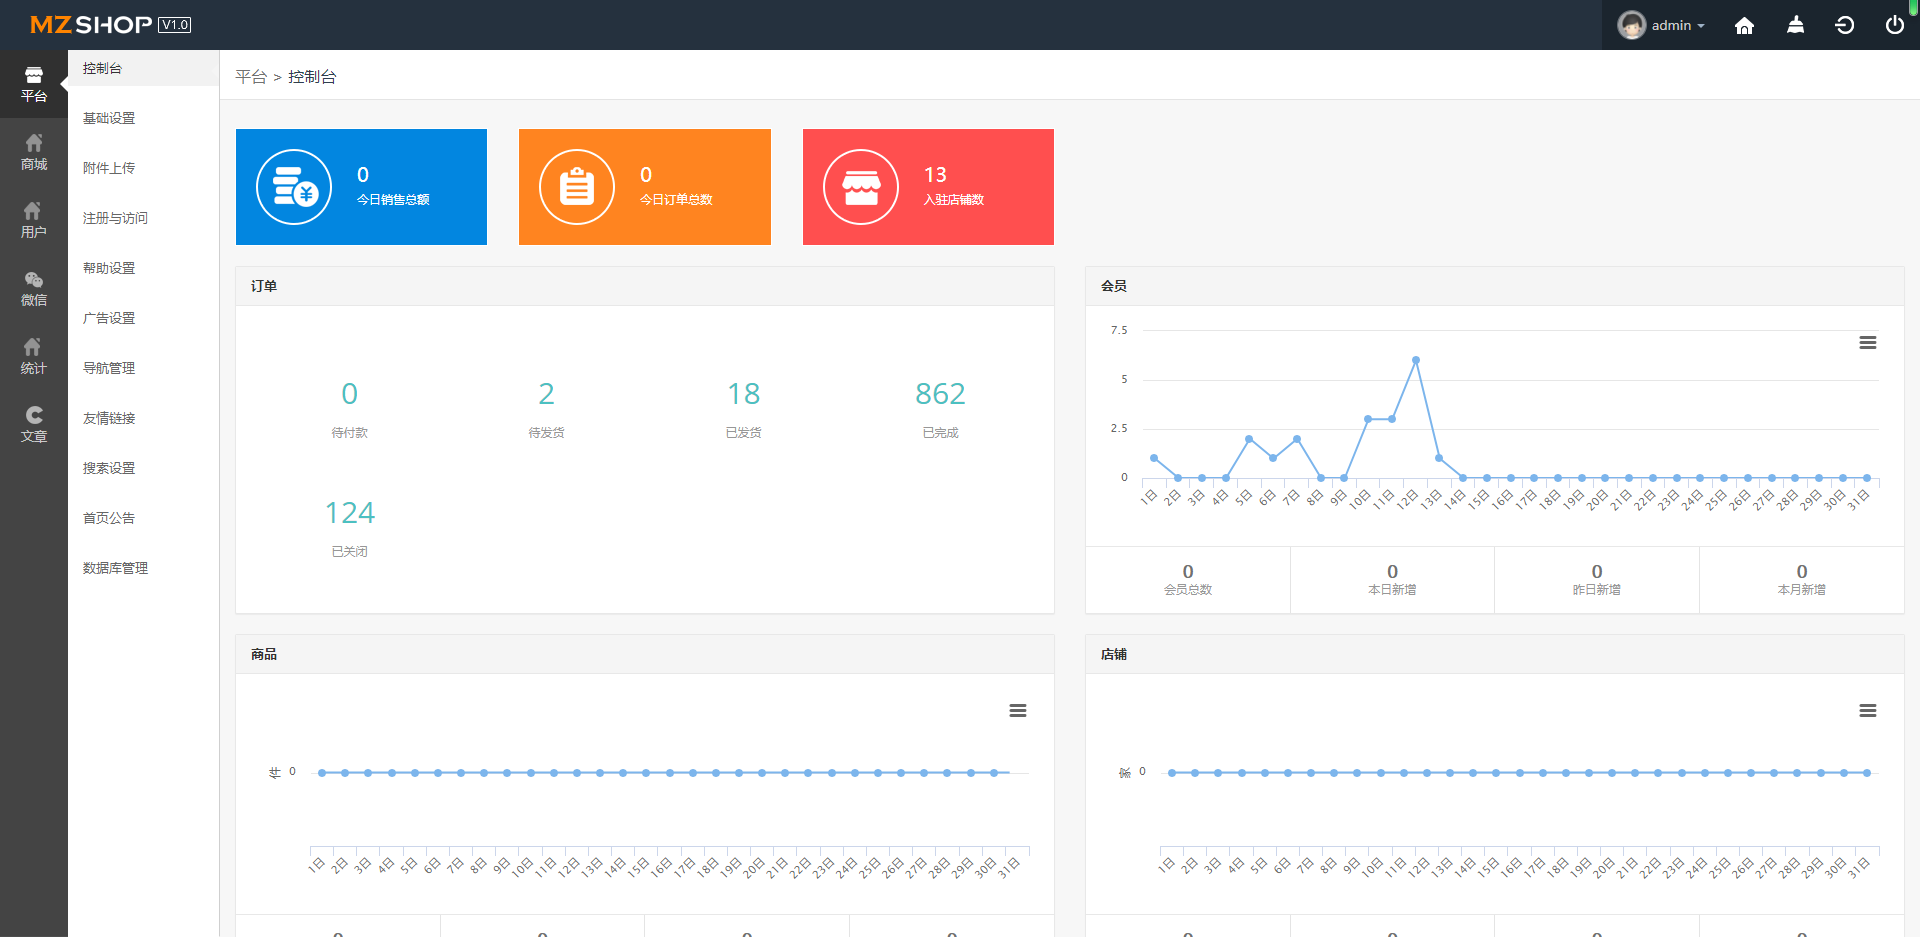Click the clipboard icon on 今日订单总数 card
1920x937 pixels.
(577, 187)
